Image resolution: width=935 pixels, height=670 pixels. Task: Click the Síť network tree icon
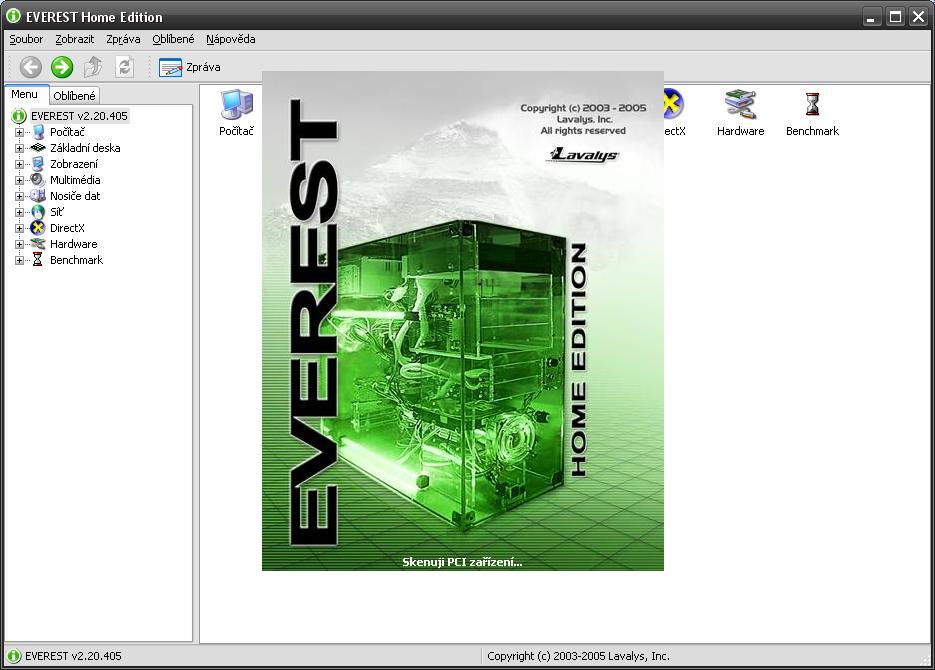(38, 212)
